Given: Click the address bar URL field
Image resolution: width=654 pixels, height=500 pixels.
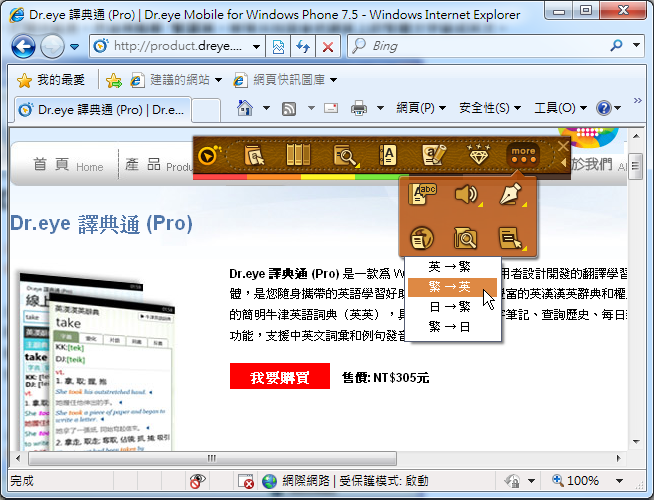Looking at the screenshot, I should point(177,46).
